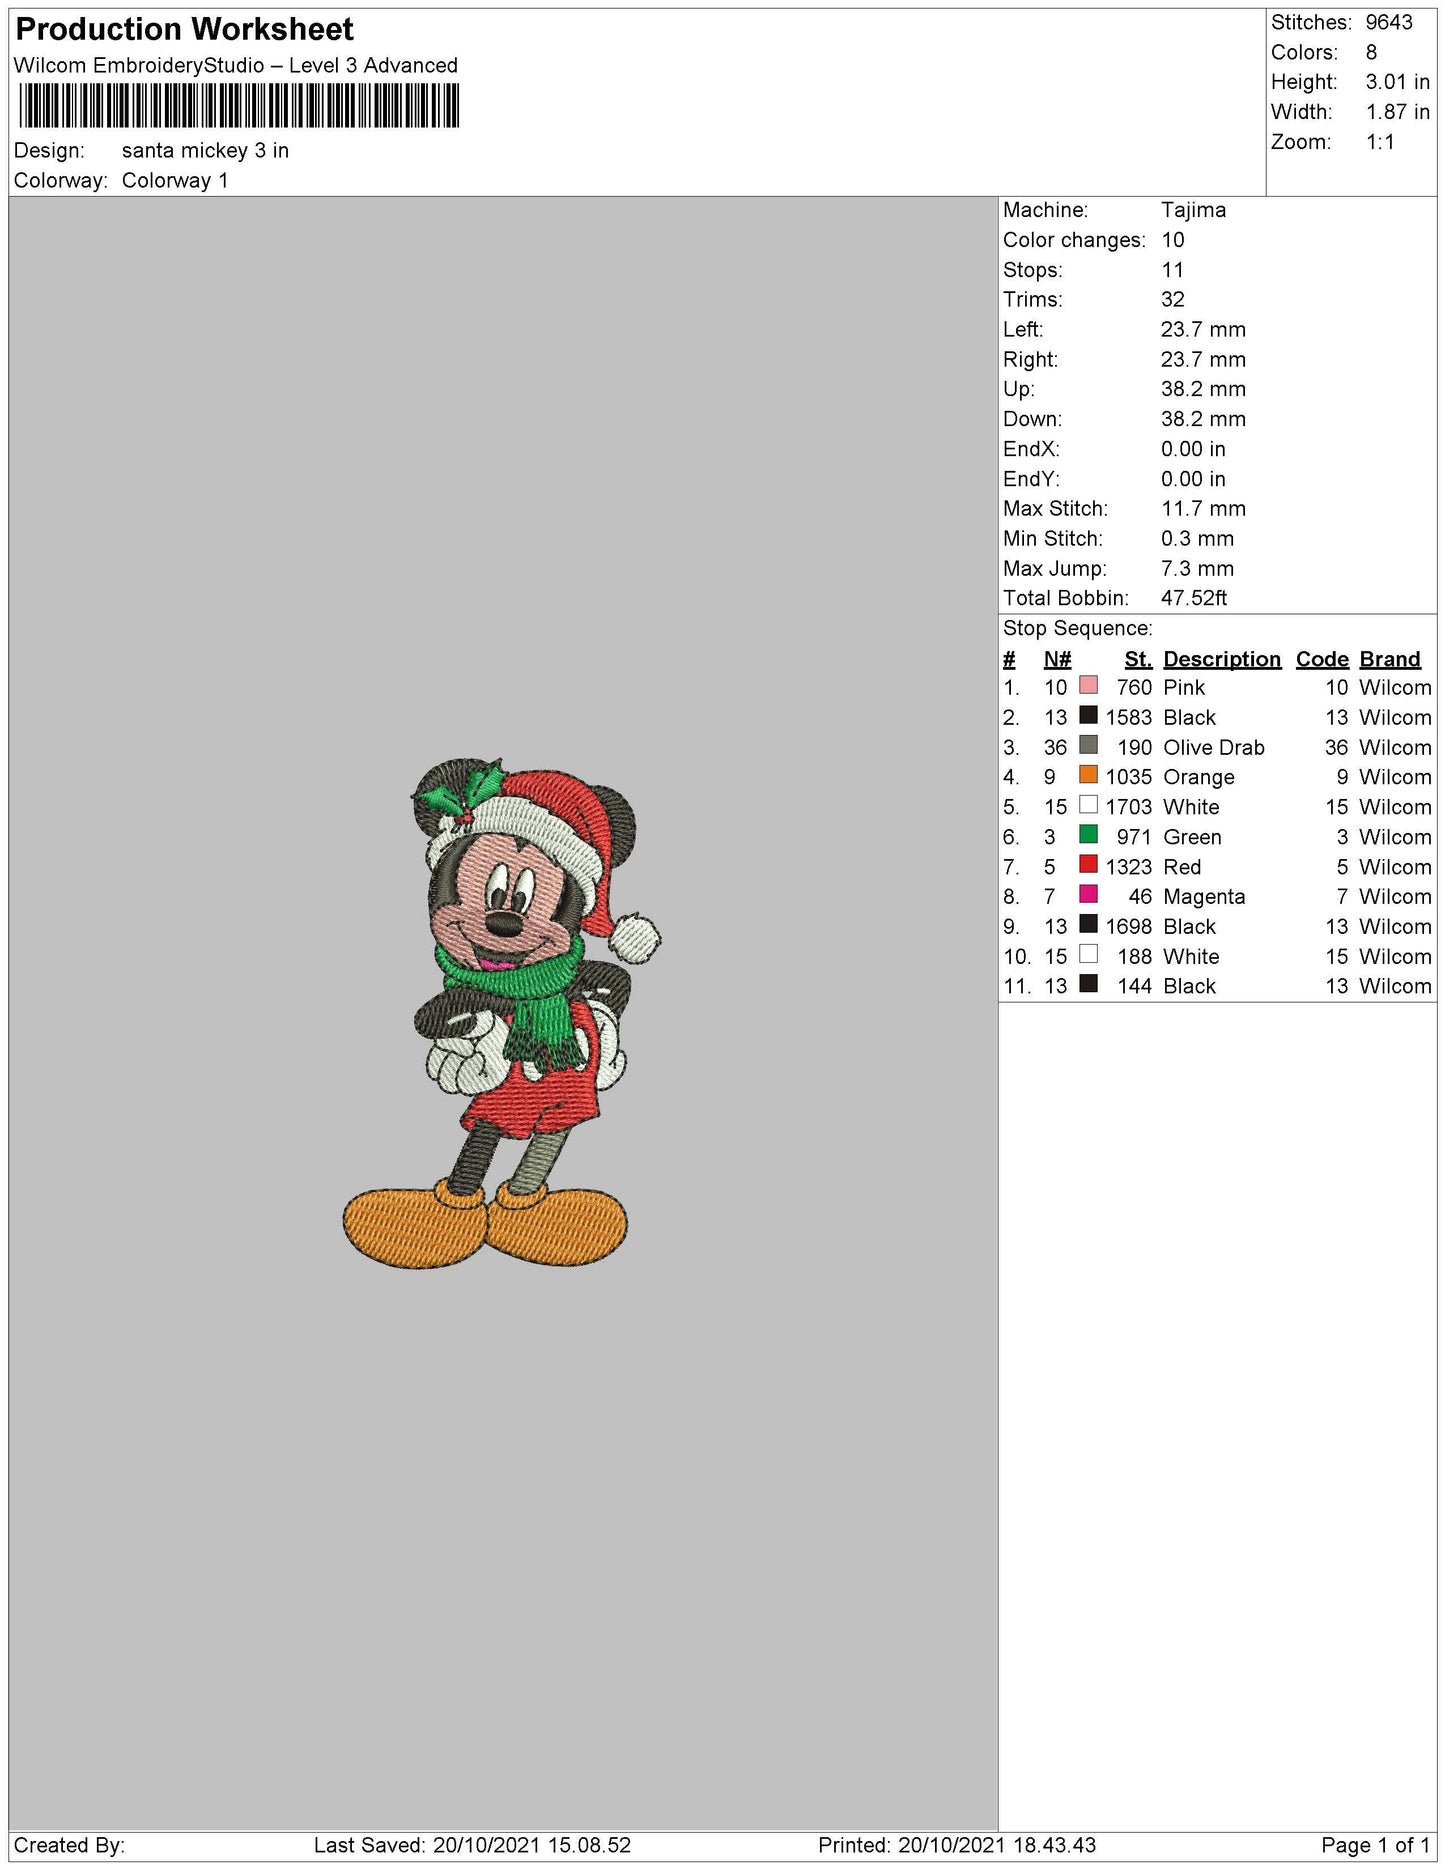This screenshot has height=1870, width=1445.
Task: Click the Left value '23.7 mm'
Action: point(1203,330)
